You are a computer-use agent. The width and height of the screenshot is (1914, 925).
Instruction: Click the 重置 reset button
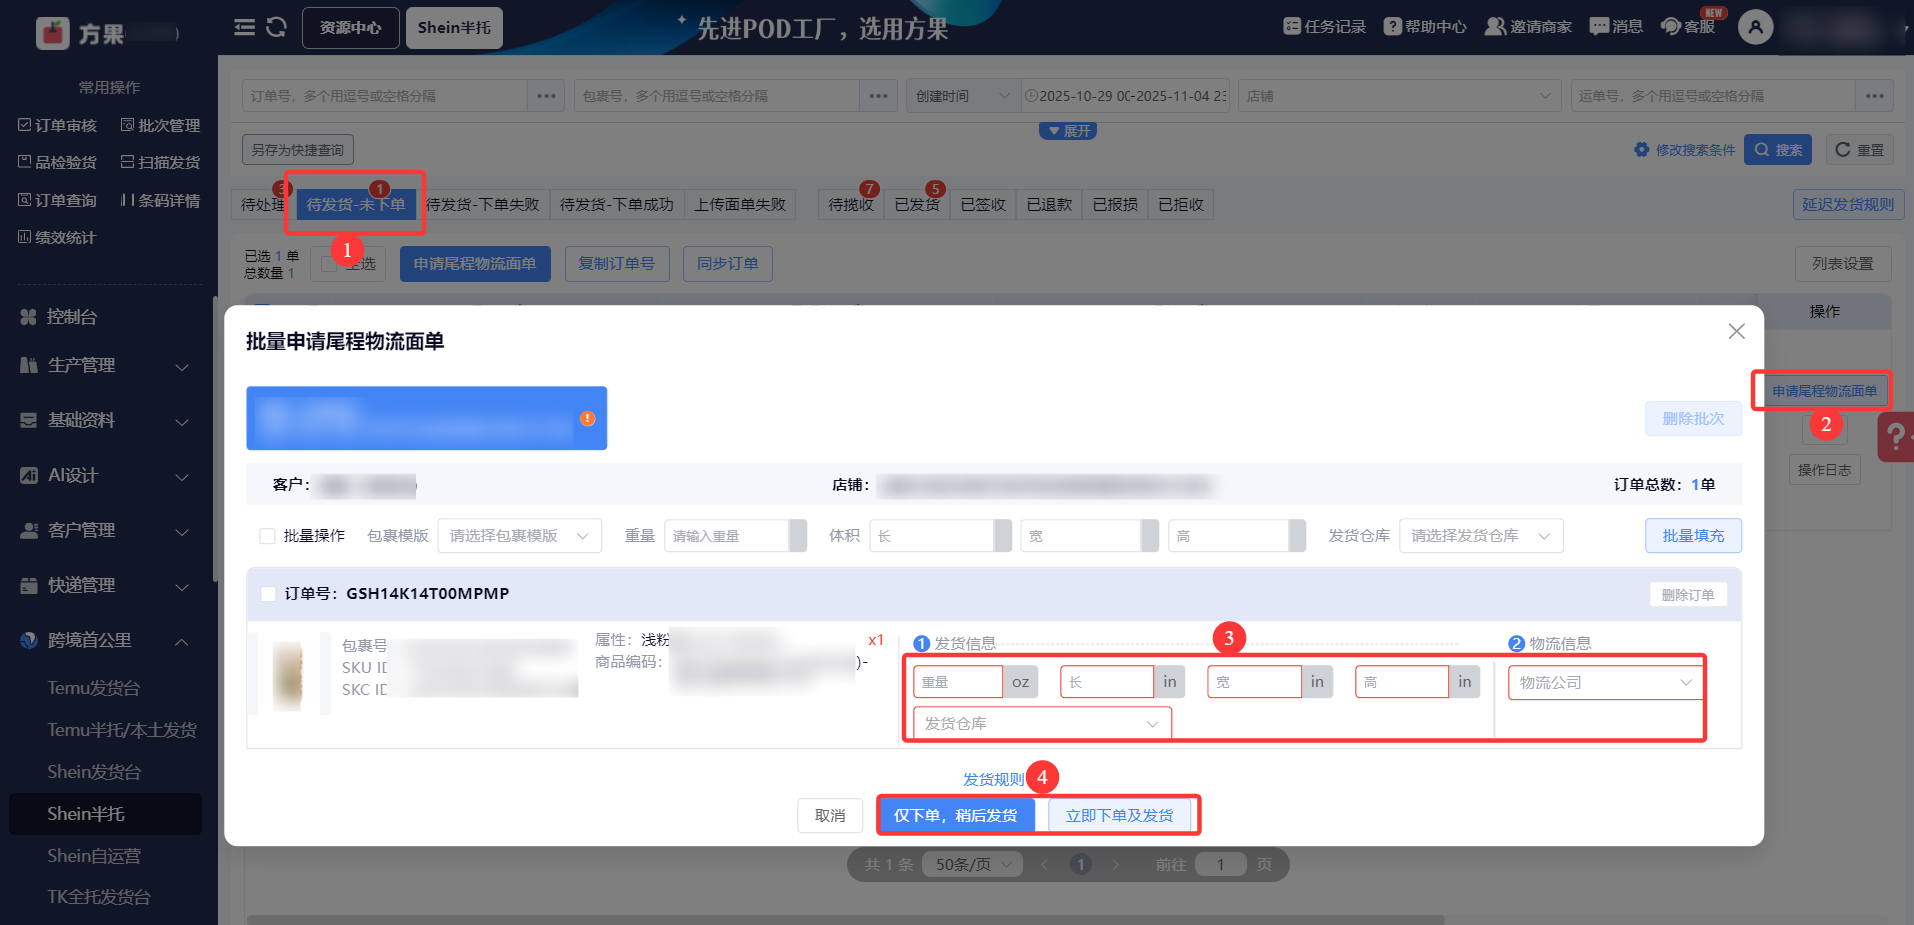coord(1859,150)
